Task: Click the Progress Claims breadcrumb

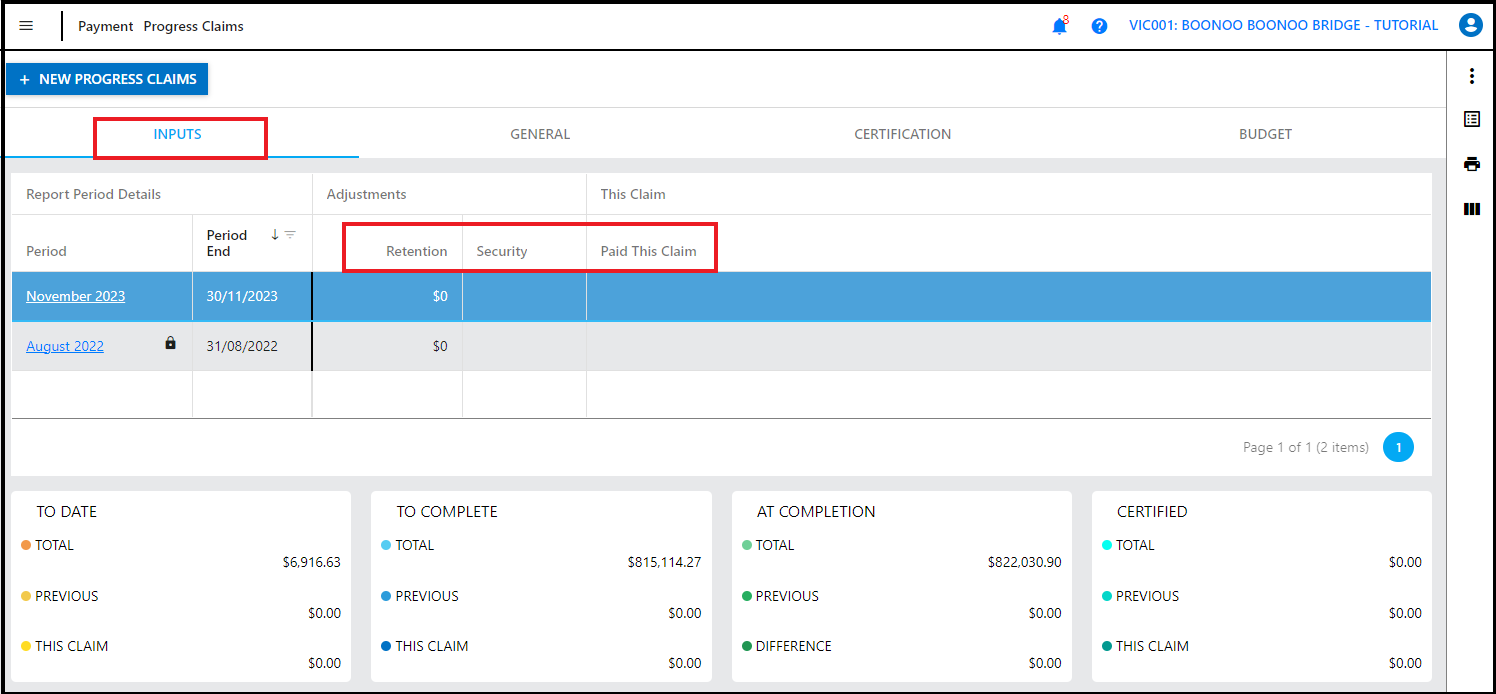Action: click(193, 26)
